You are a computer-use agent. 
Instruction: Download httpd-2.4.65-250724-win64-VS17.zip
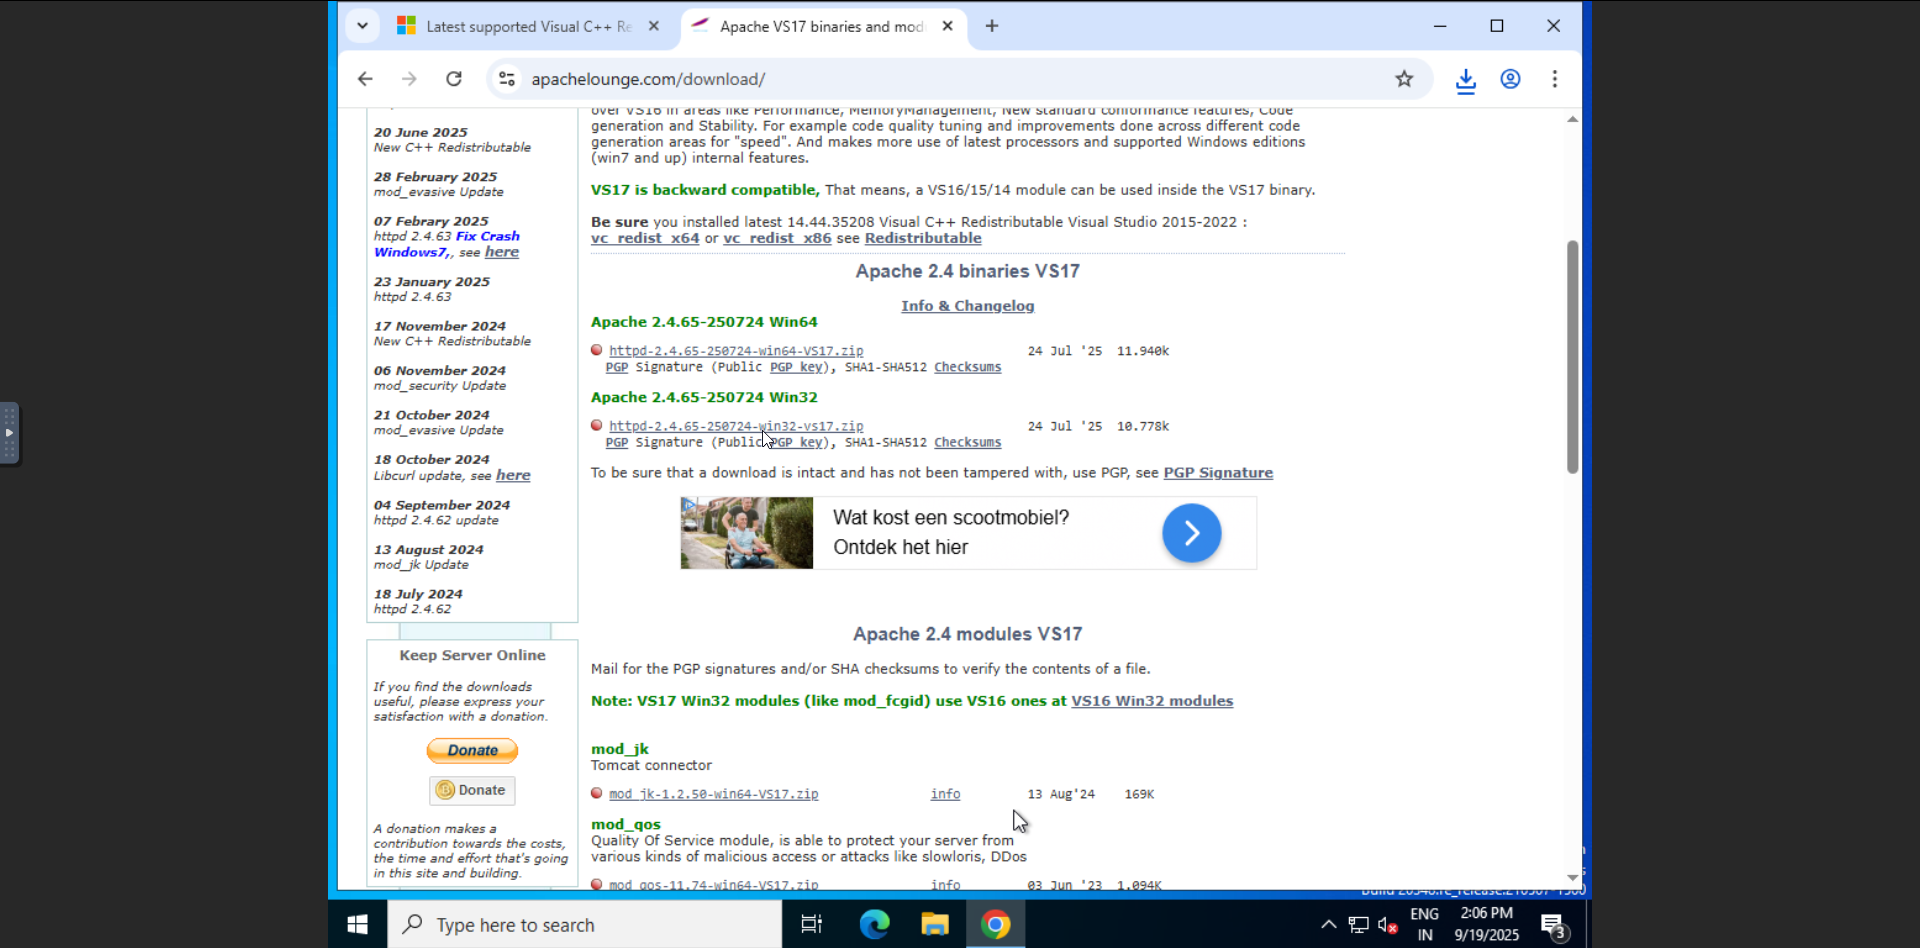(736, 351)
